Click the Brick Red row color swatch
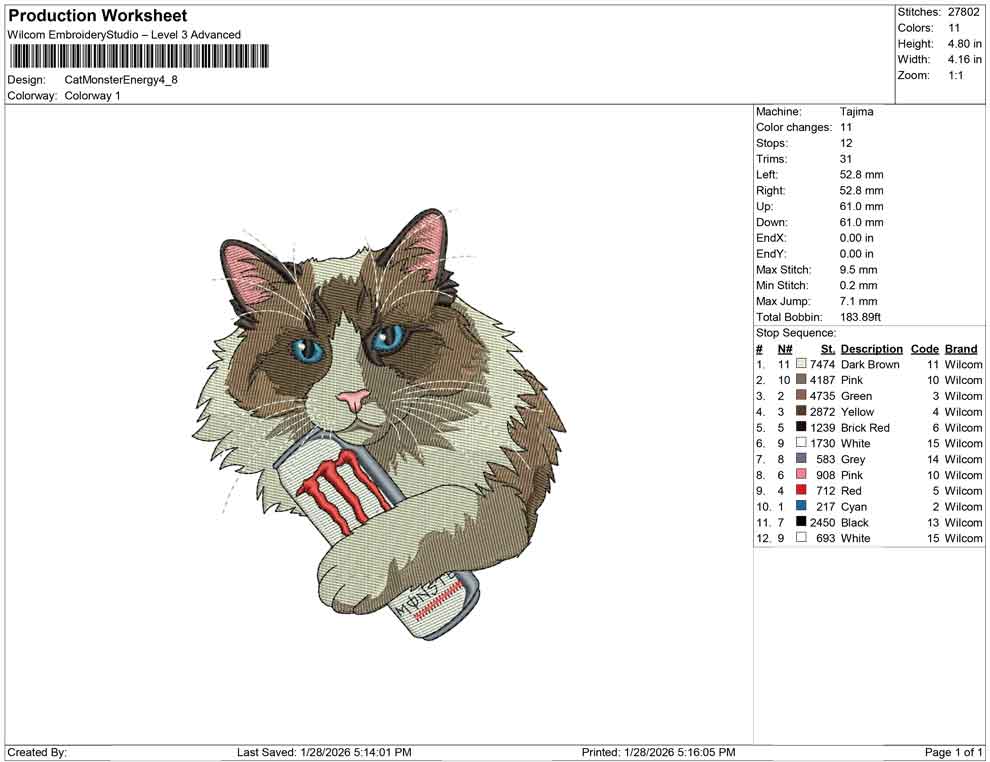The width and height of the screenshot is (990, 762). point(801,427)
